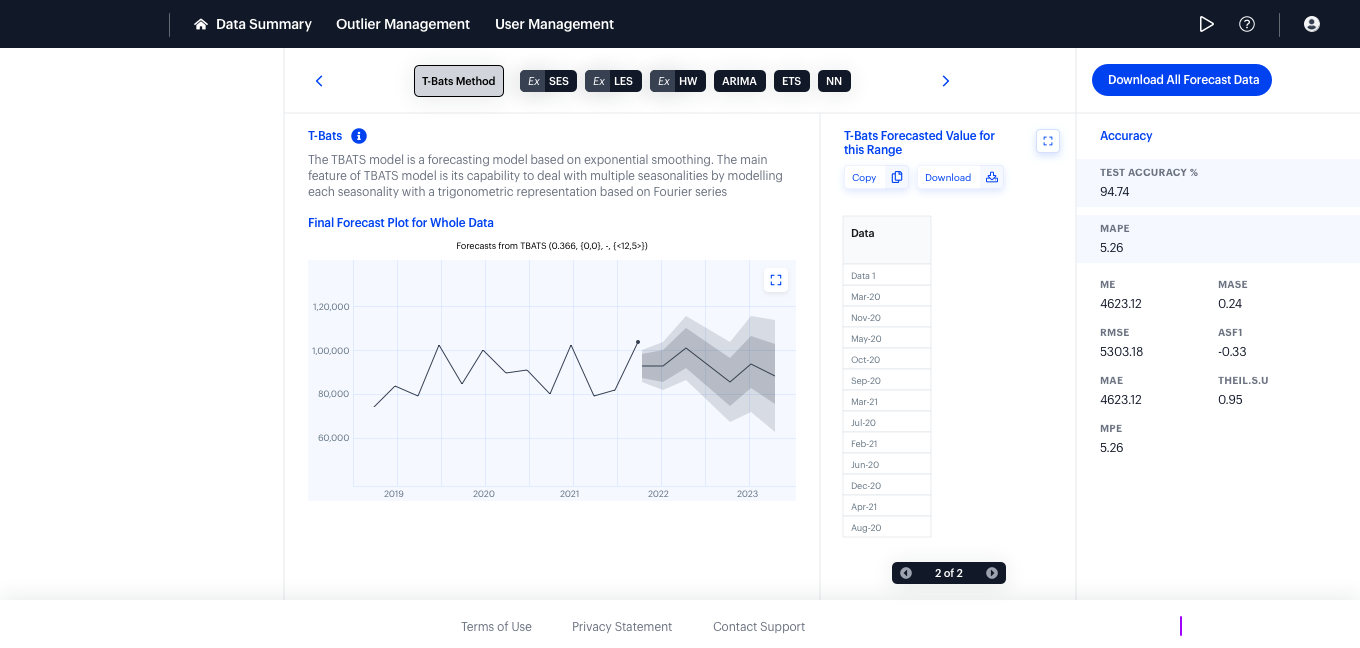1360x648 pixels.
Task: Show next forecasting methods chevron
Action: (946, 81)
